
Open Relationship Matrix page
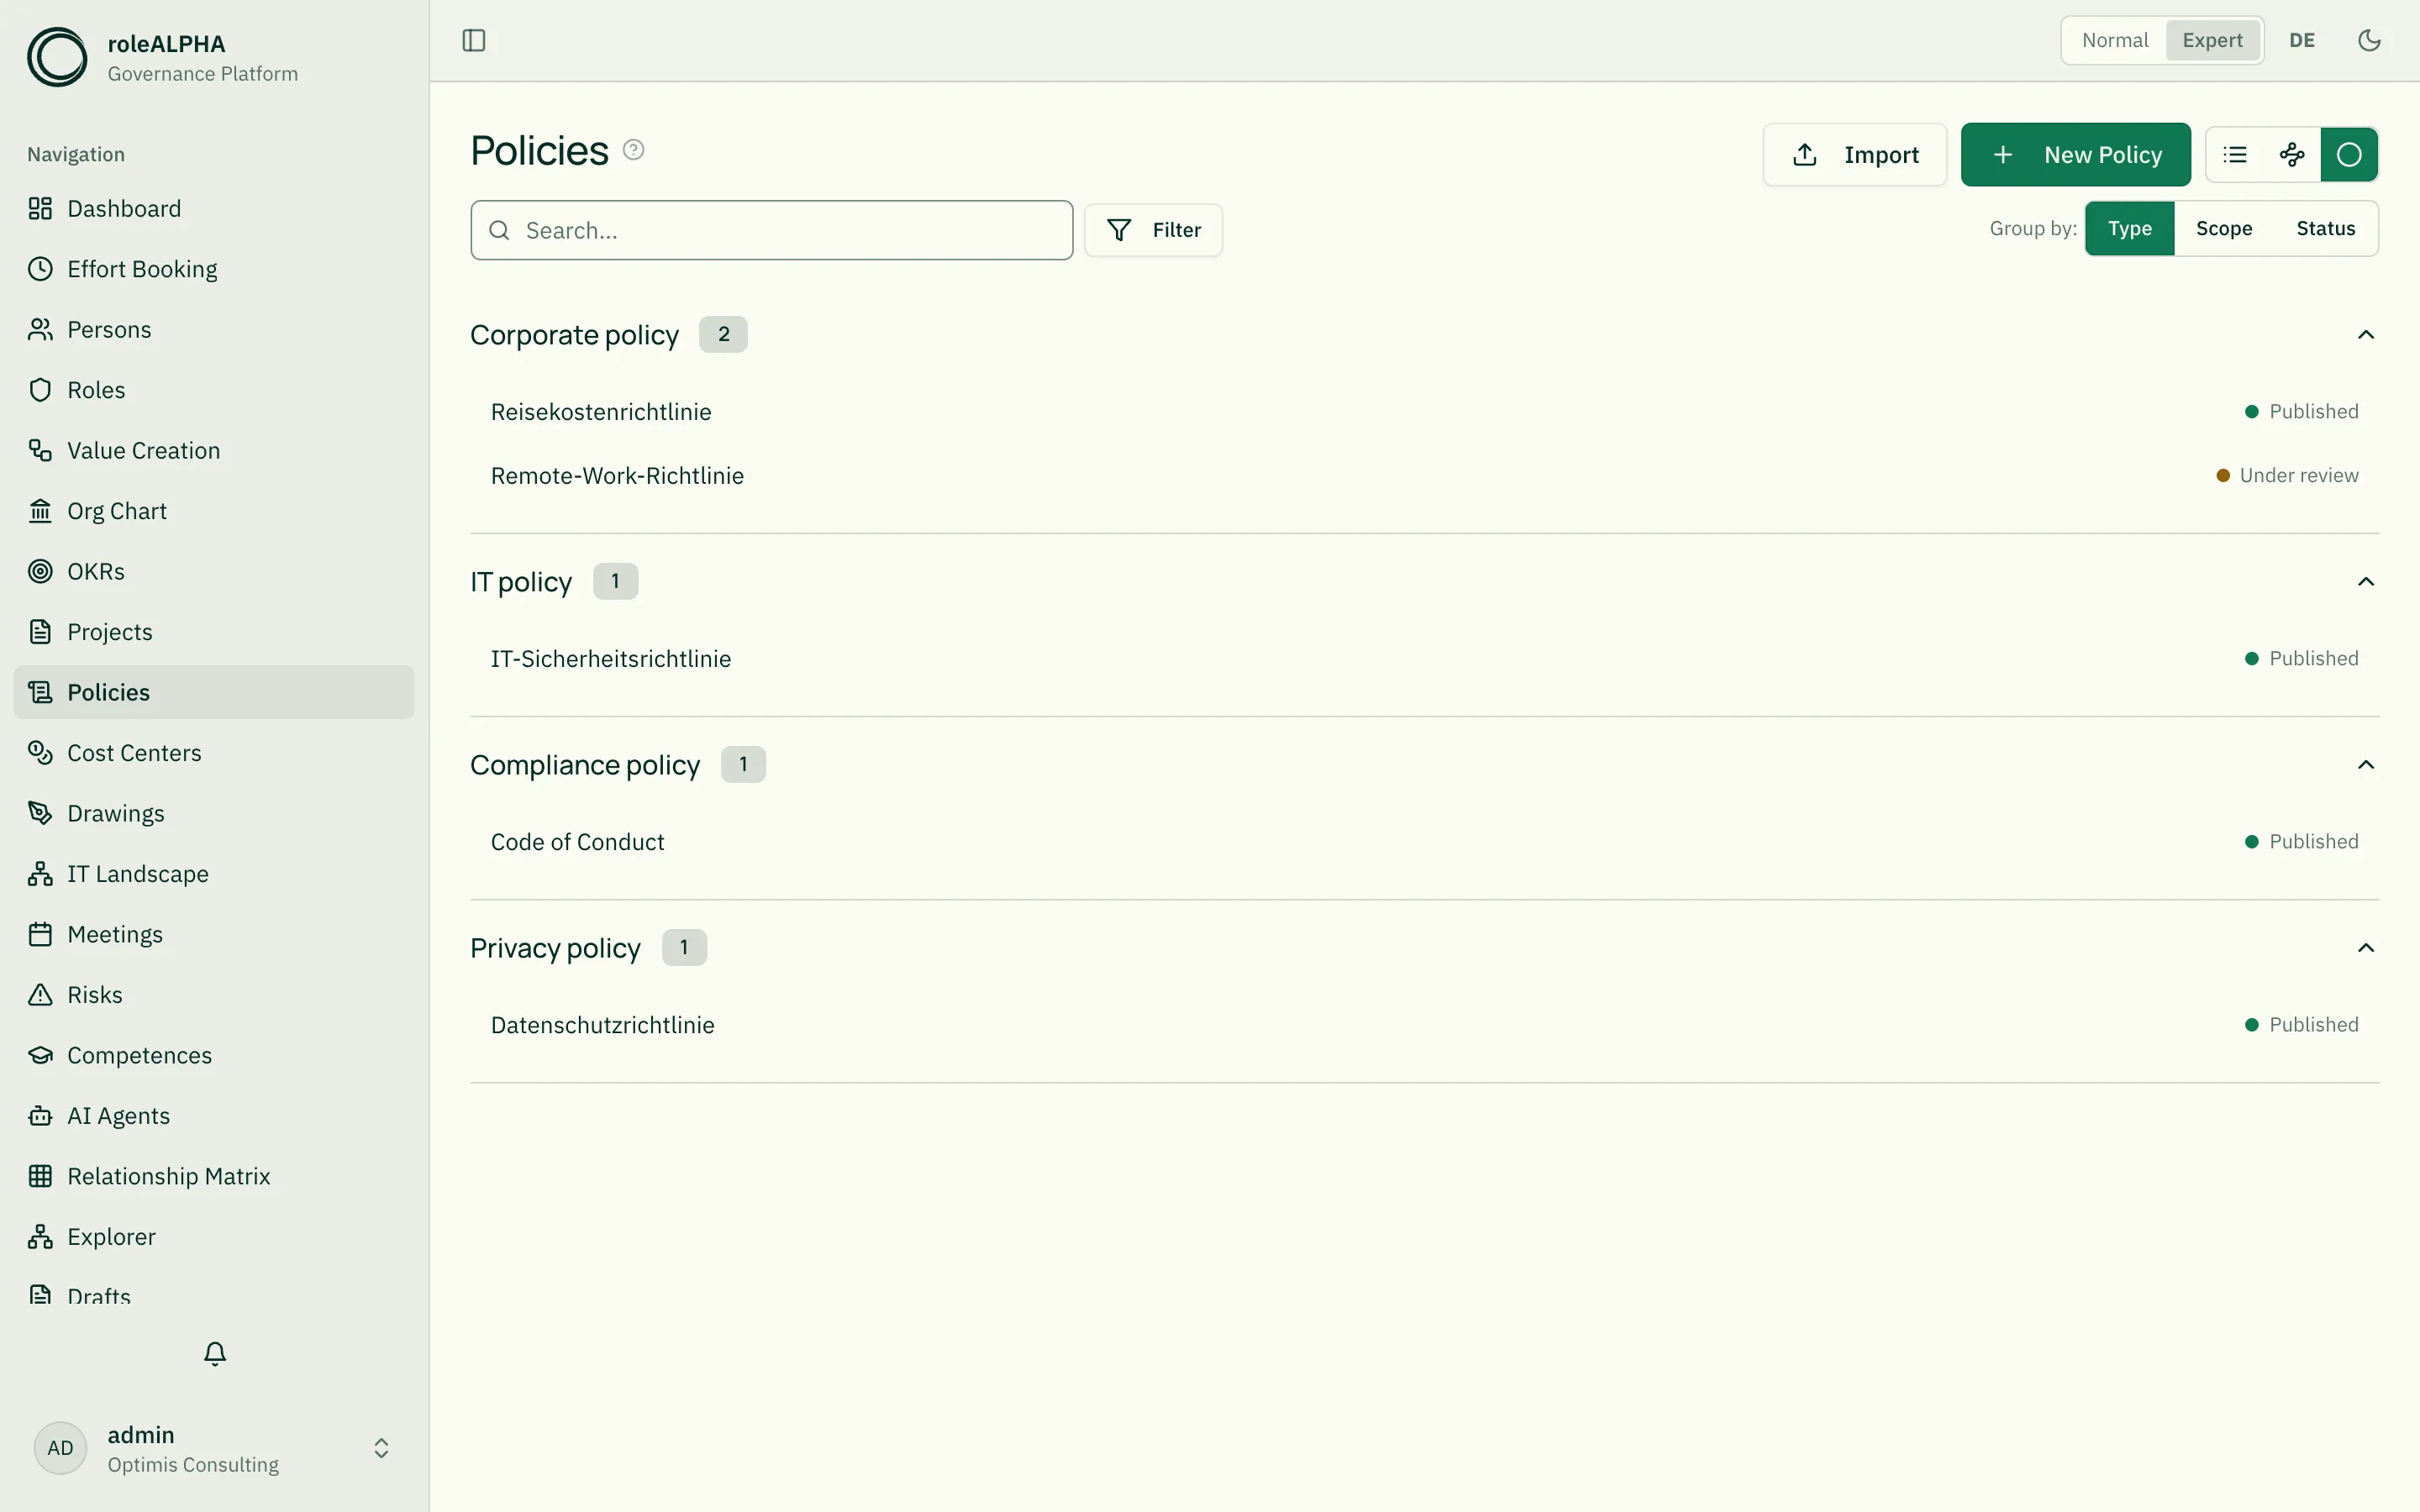pyautogui.click(x=214, y=1176)
